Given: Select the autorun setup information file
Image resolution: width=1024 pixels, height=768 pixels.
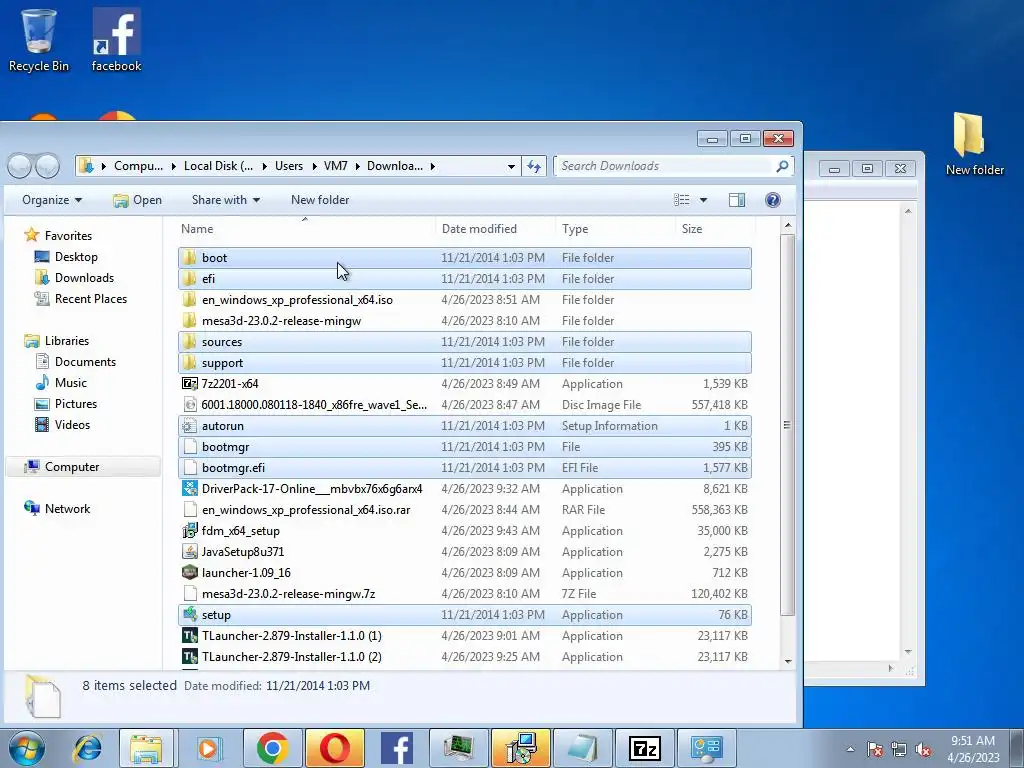Looking at the screenshot, I should pos(464,426).
